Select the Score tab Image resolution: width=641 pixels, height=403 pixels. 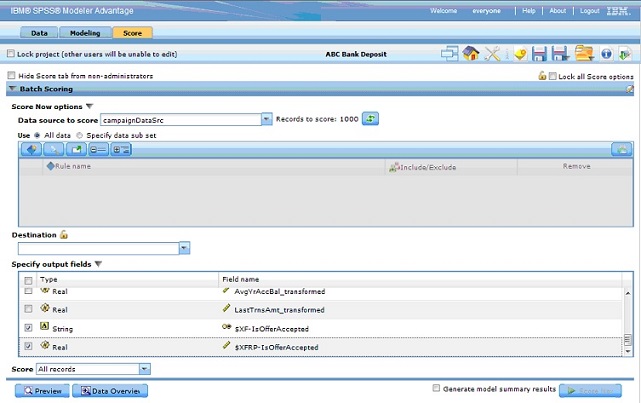(132, 33)
